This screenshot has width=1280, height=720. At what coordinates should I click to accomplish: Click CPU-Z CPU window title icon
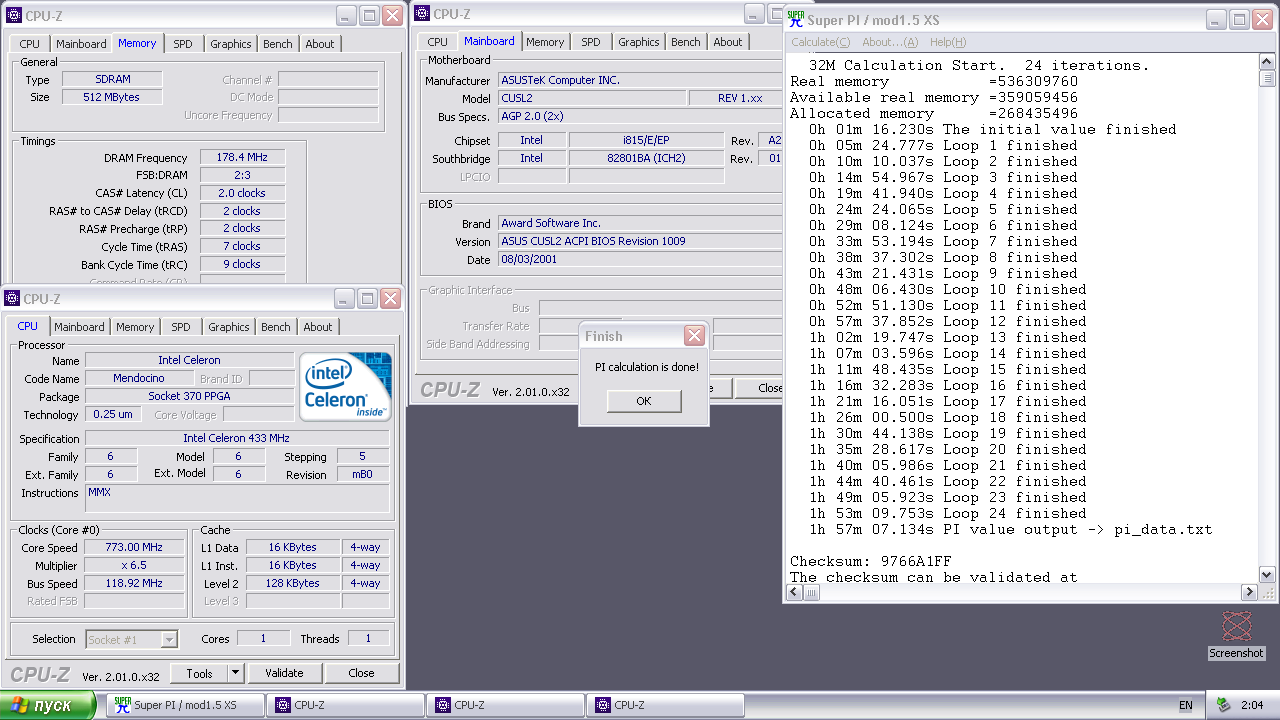click(x=12, y=299)
